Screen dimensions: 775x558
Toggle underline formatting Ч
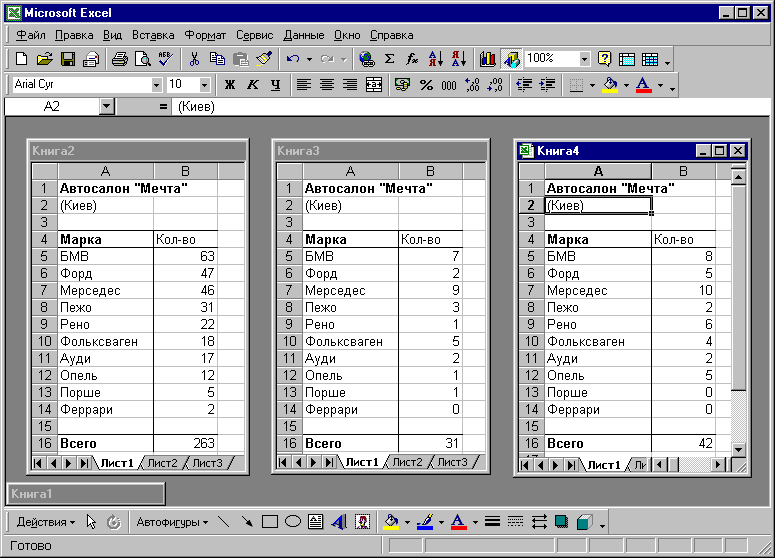pyautogui.click(x=276, y=85)
